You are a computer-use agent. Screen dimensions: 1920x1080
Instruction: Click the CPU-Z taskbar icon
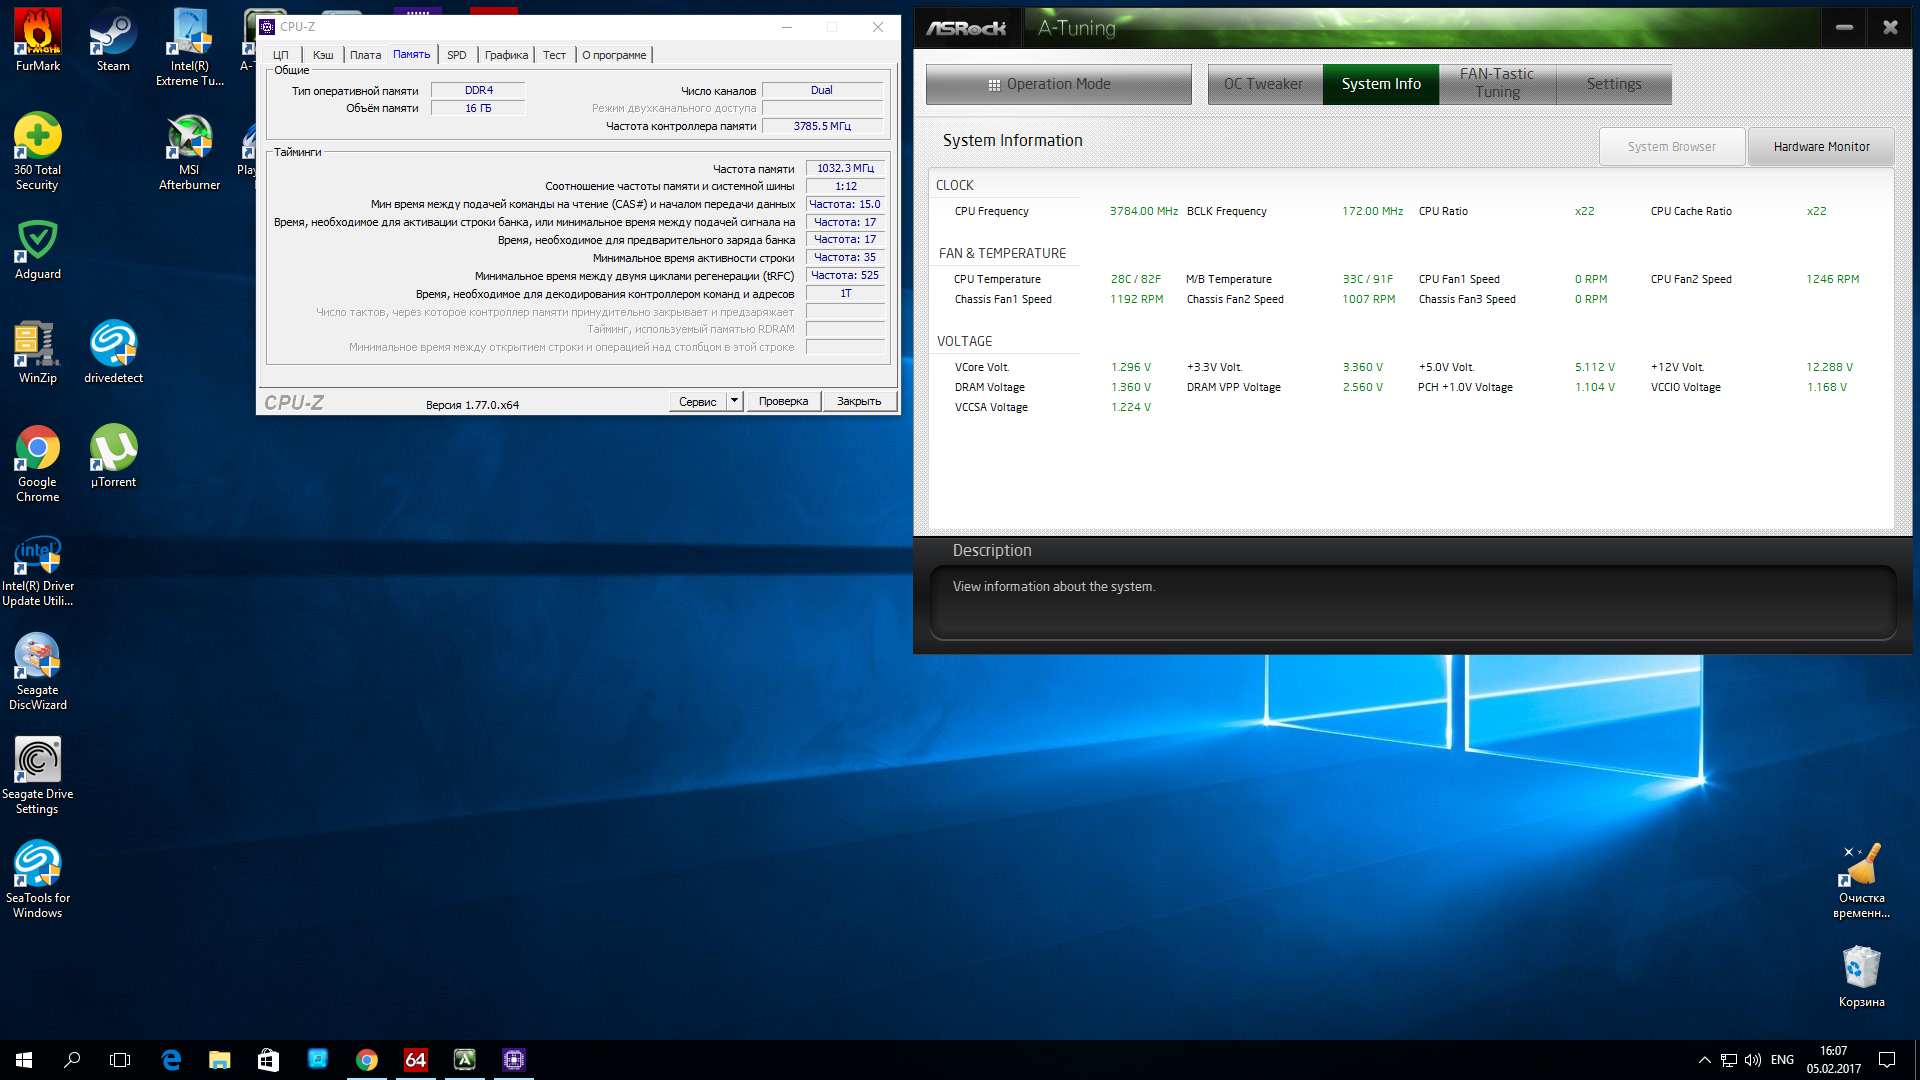click(514, 1060)
